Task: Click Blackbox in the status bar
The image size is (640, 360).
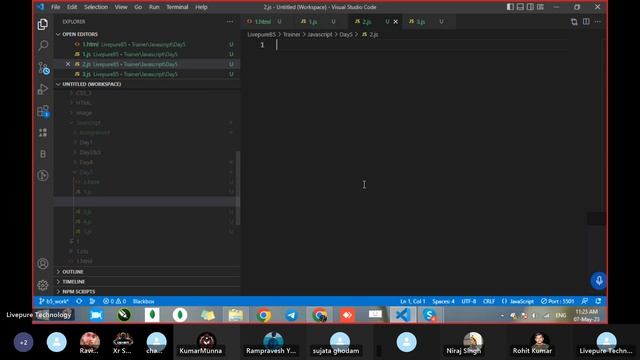Action: (x=143, y=301)
